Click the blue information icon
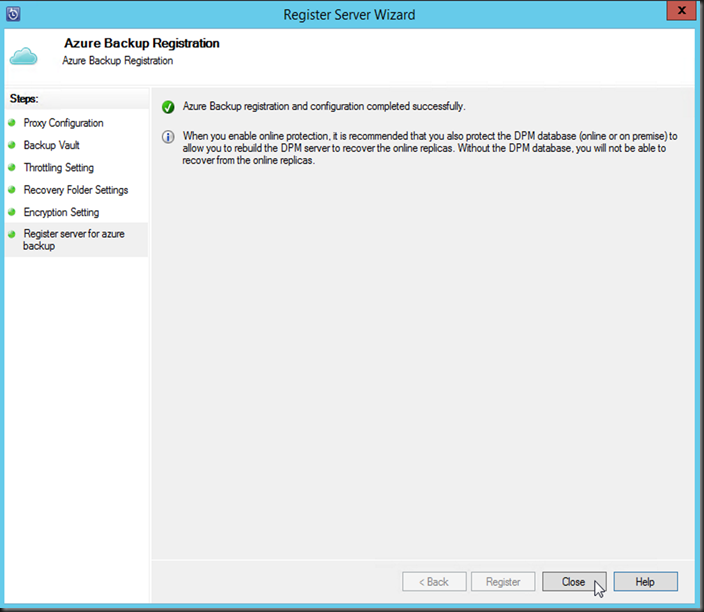The height and width of the screenshot is (612, 704). [168, 137]
